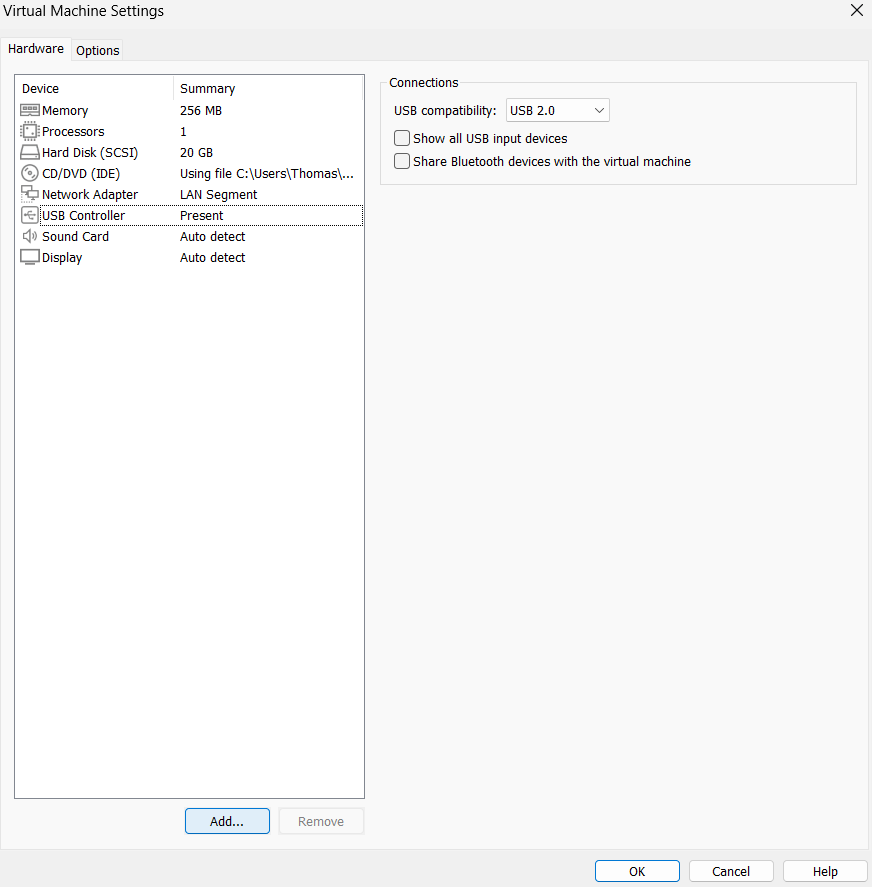872x887 pixels.
Task: Click the Add... button
Action: point(227,821)
